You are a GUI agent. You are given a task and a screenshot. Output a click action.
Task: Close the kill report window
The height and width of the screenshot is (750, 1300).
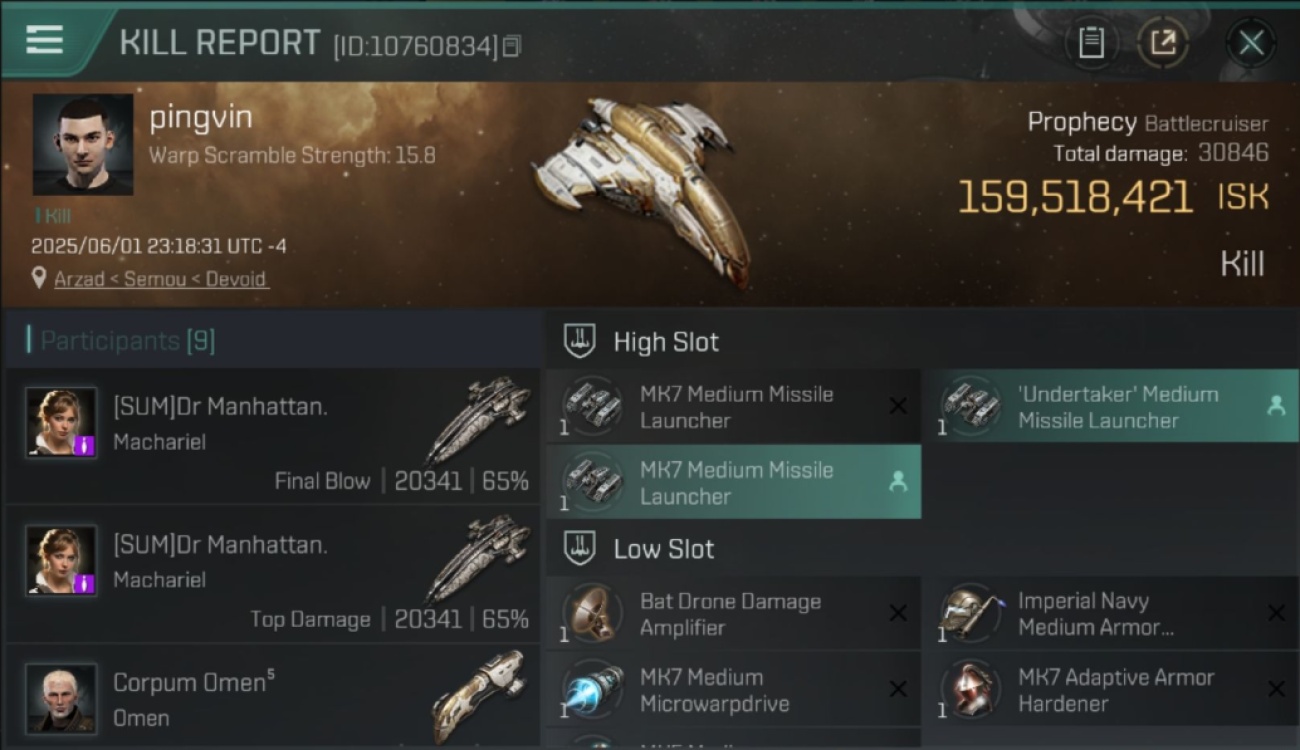(1251, 43)
